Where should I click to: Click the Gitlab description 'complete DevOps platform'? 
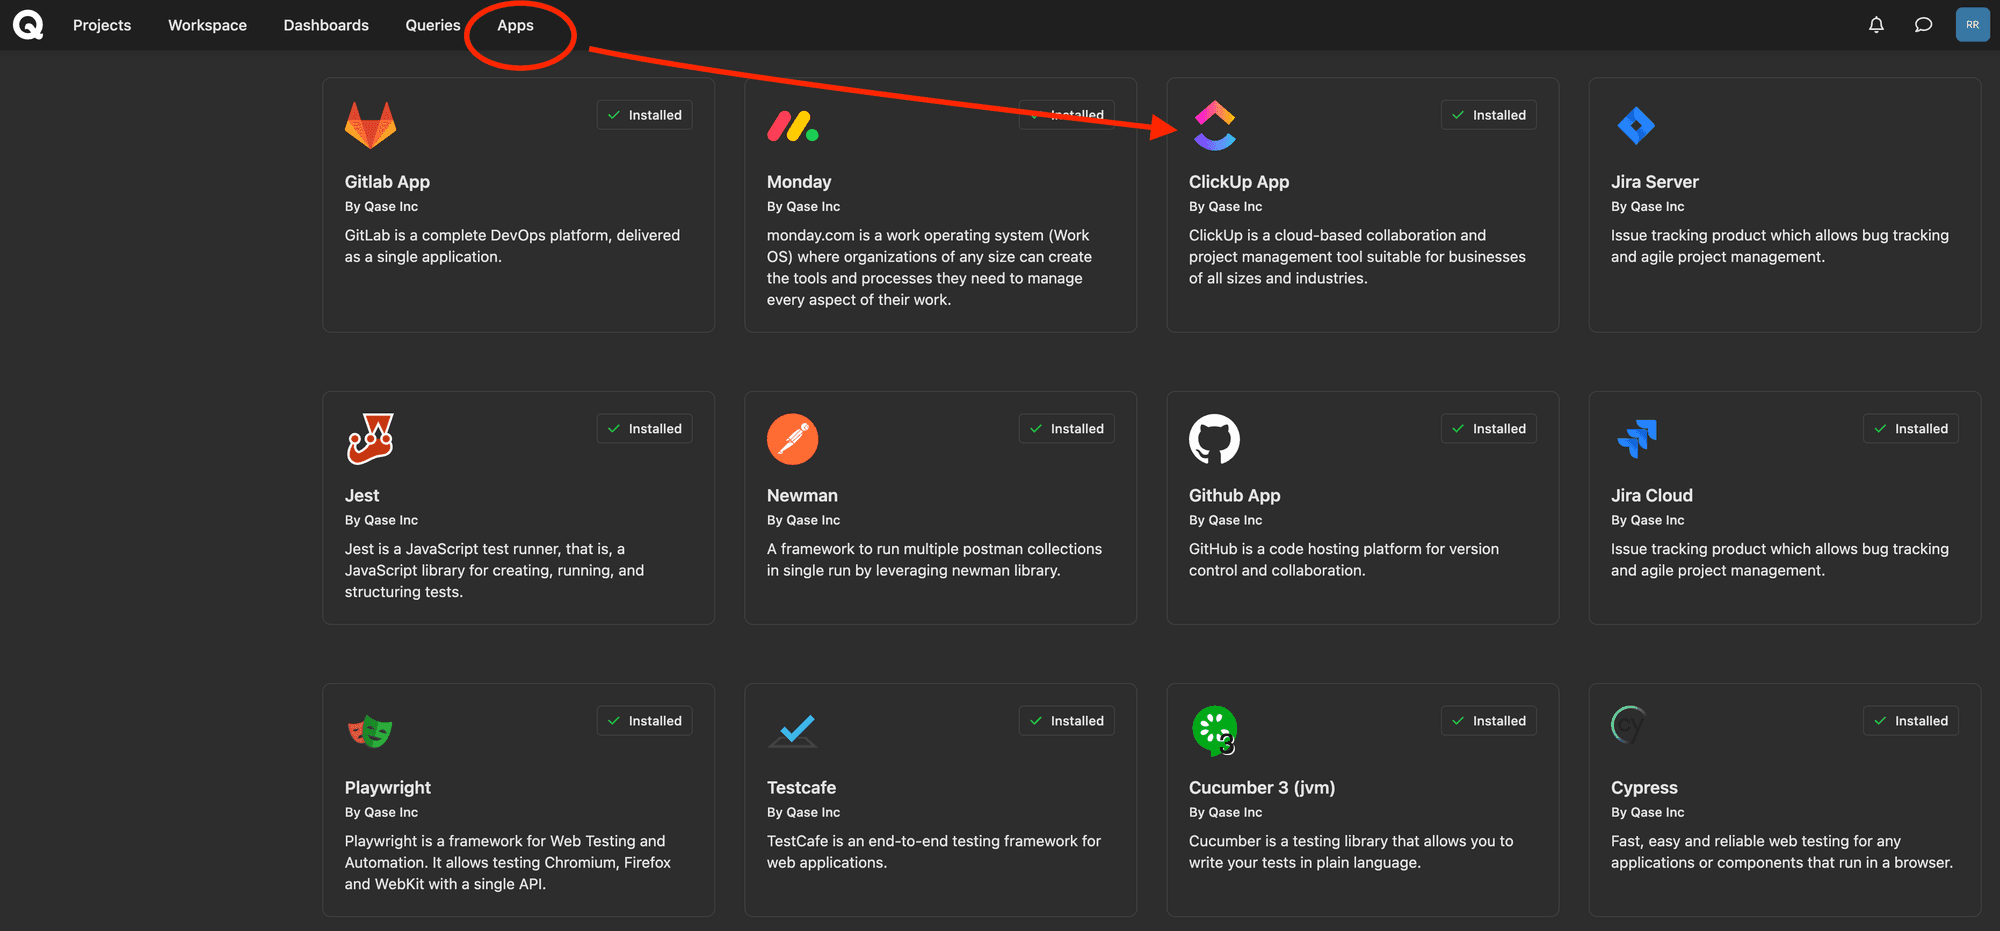[512, 246]
